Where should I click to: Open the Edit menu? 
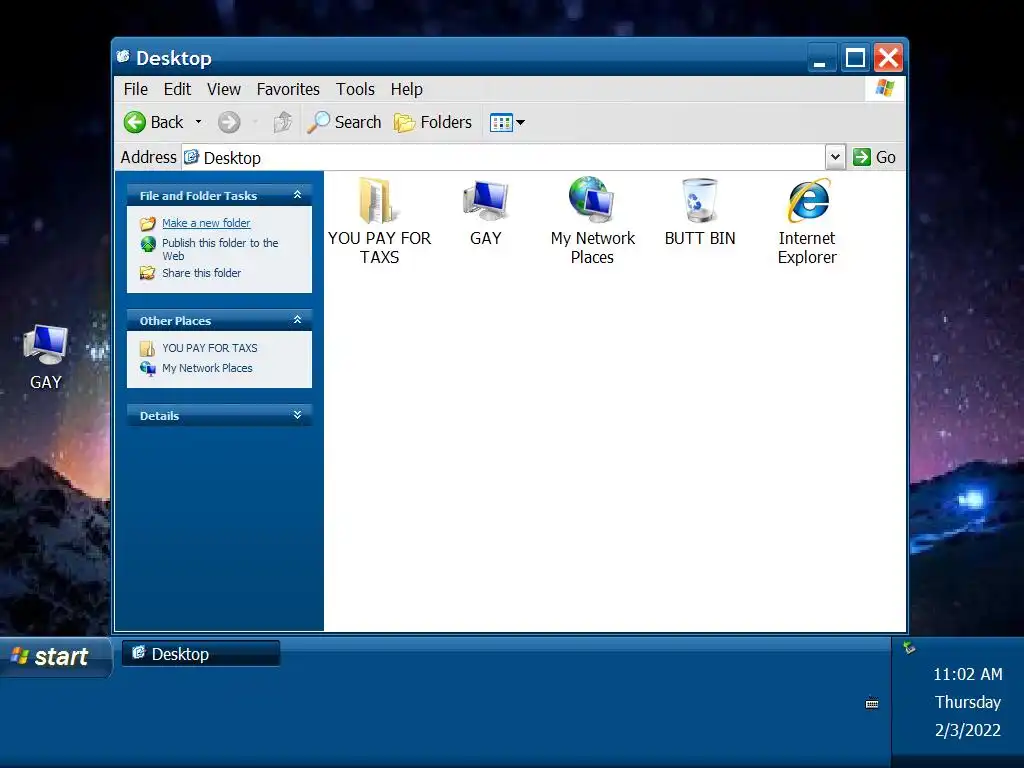pyautogui.click(x=177, y=89)
